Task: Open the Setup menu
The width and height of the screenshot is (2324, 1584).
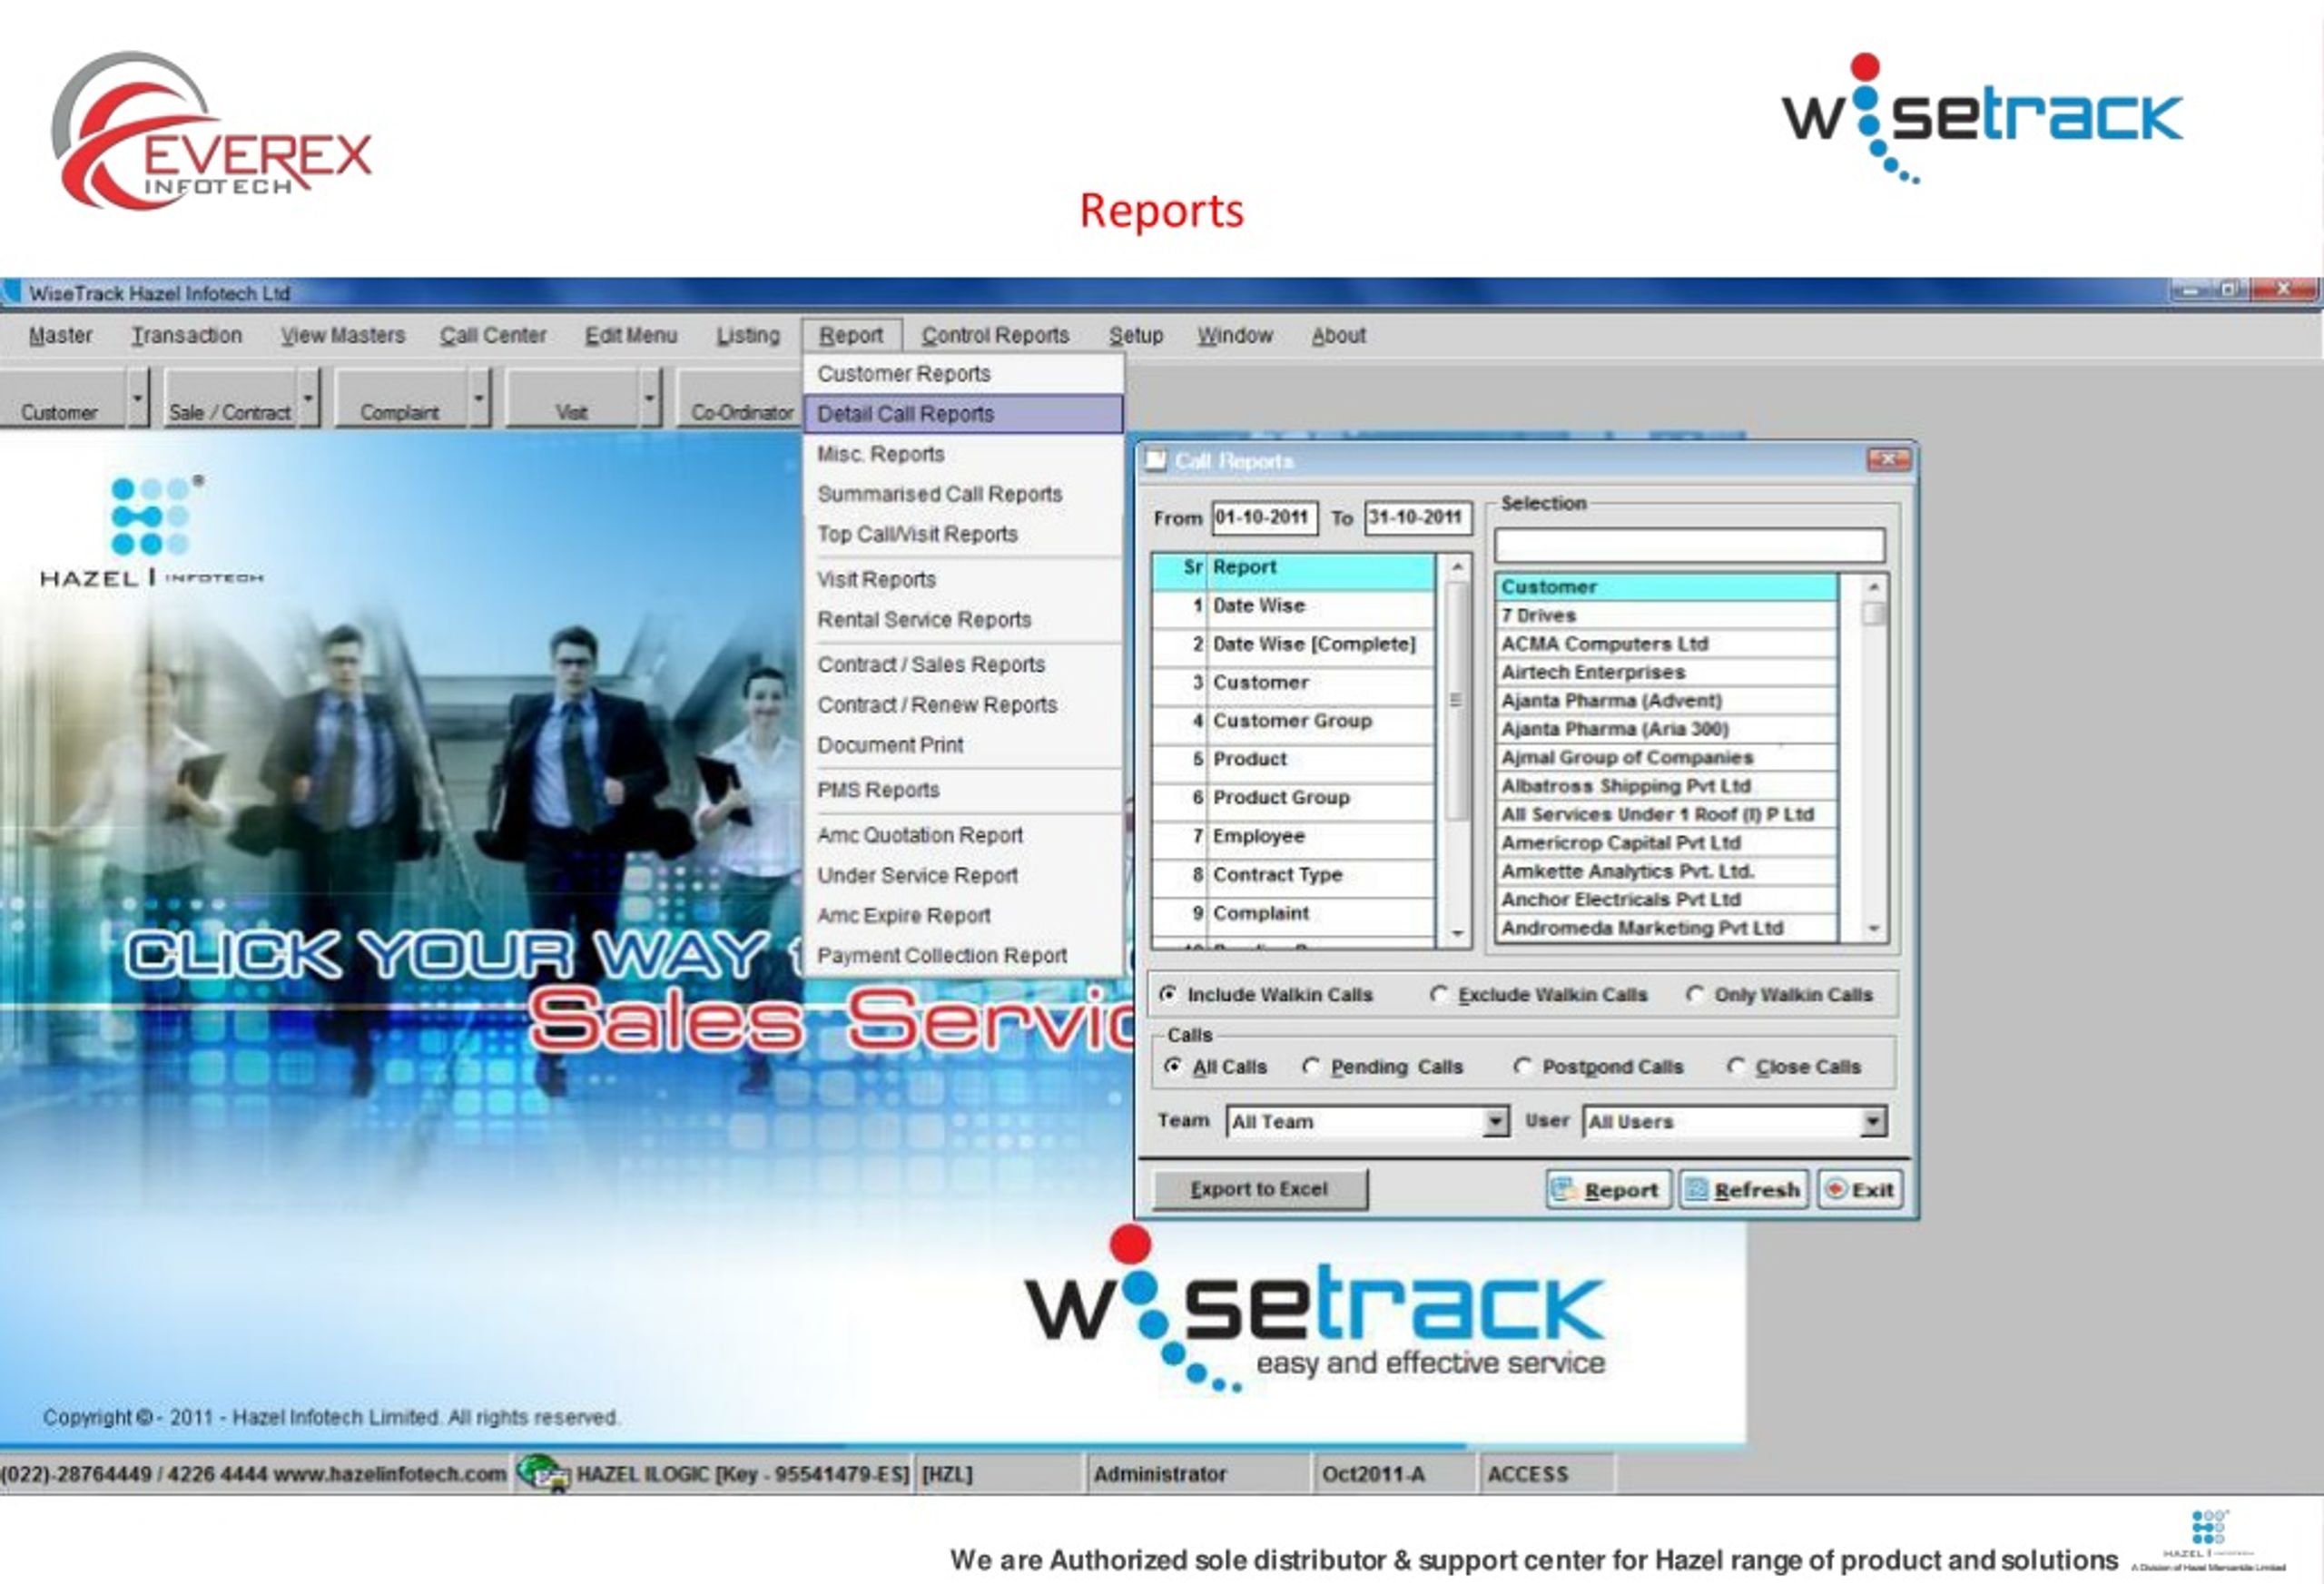Action: [x=1136, y=336]
